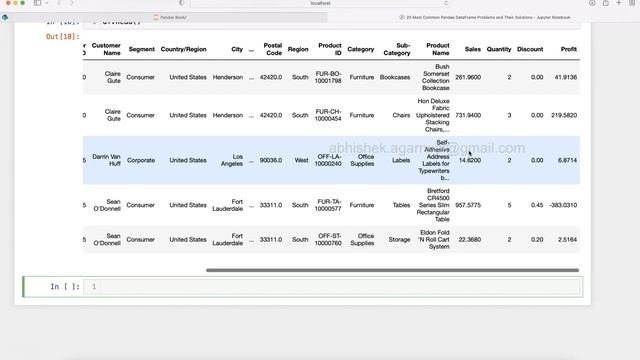The image size is (640, 360).
Task: Click the Region column header
Action: 298,49
